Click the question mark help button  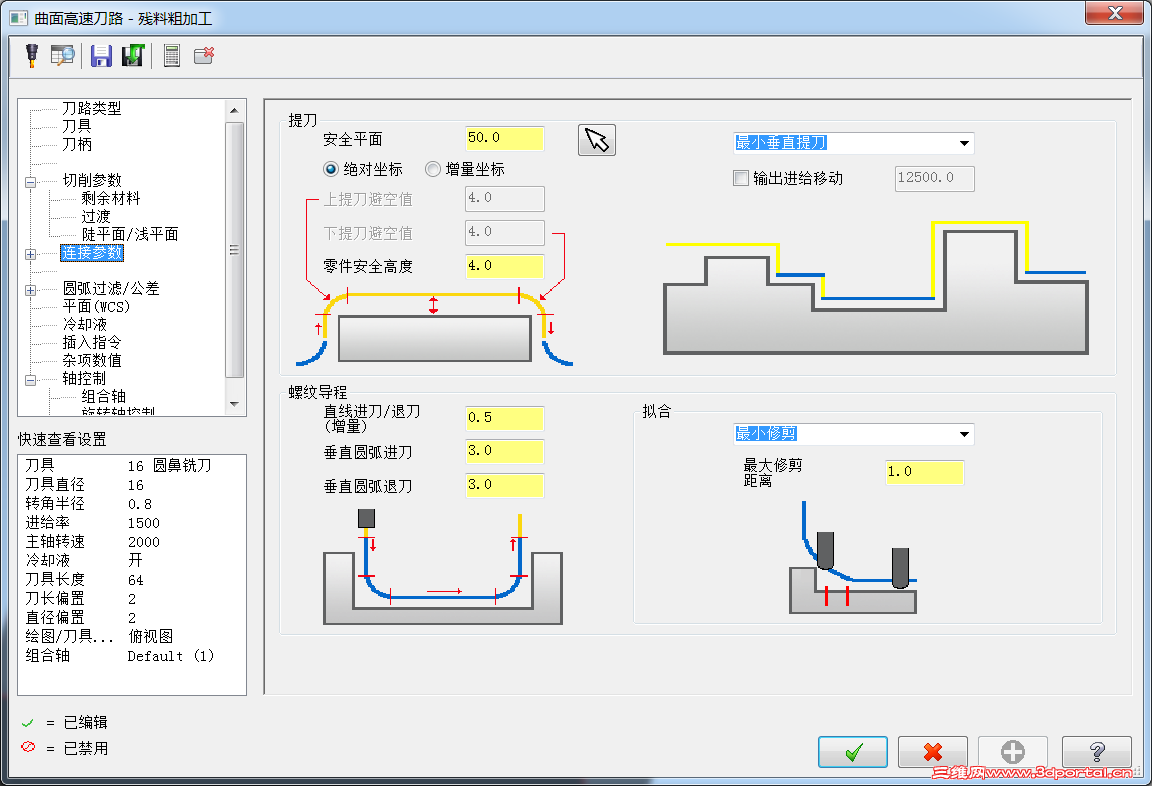point(1096,751)
